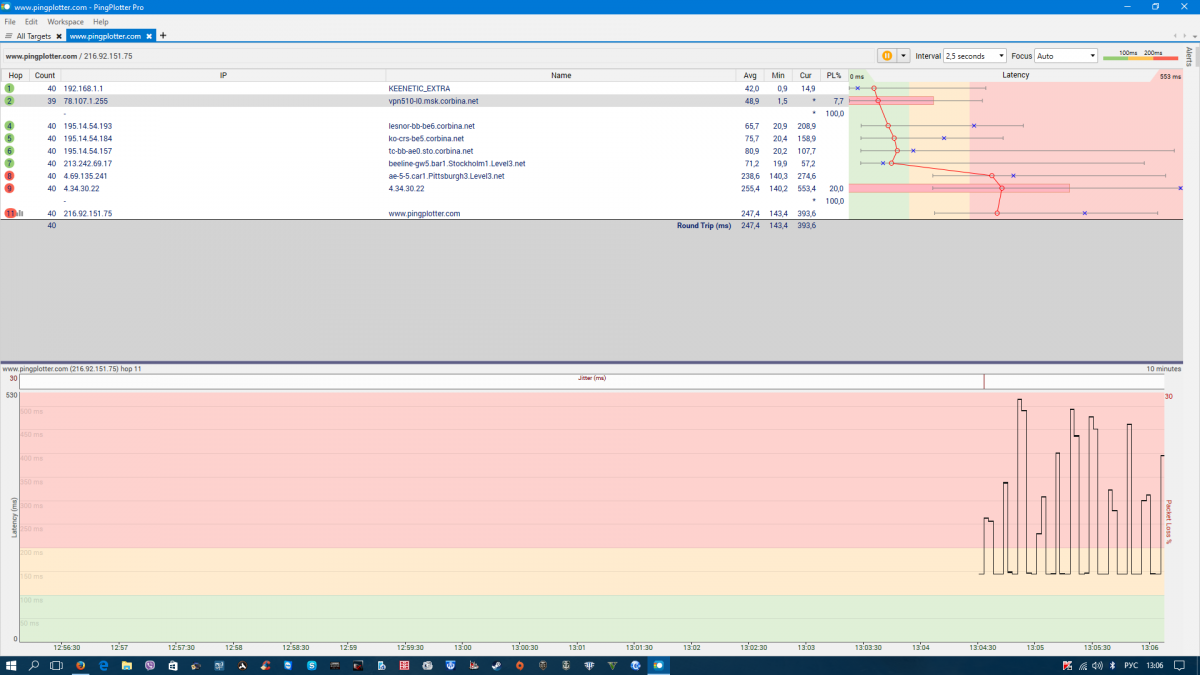Screen dimensions: 1200x675
Task: Toggle the hop 1 graph marker
Action: point(9,88)
